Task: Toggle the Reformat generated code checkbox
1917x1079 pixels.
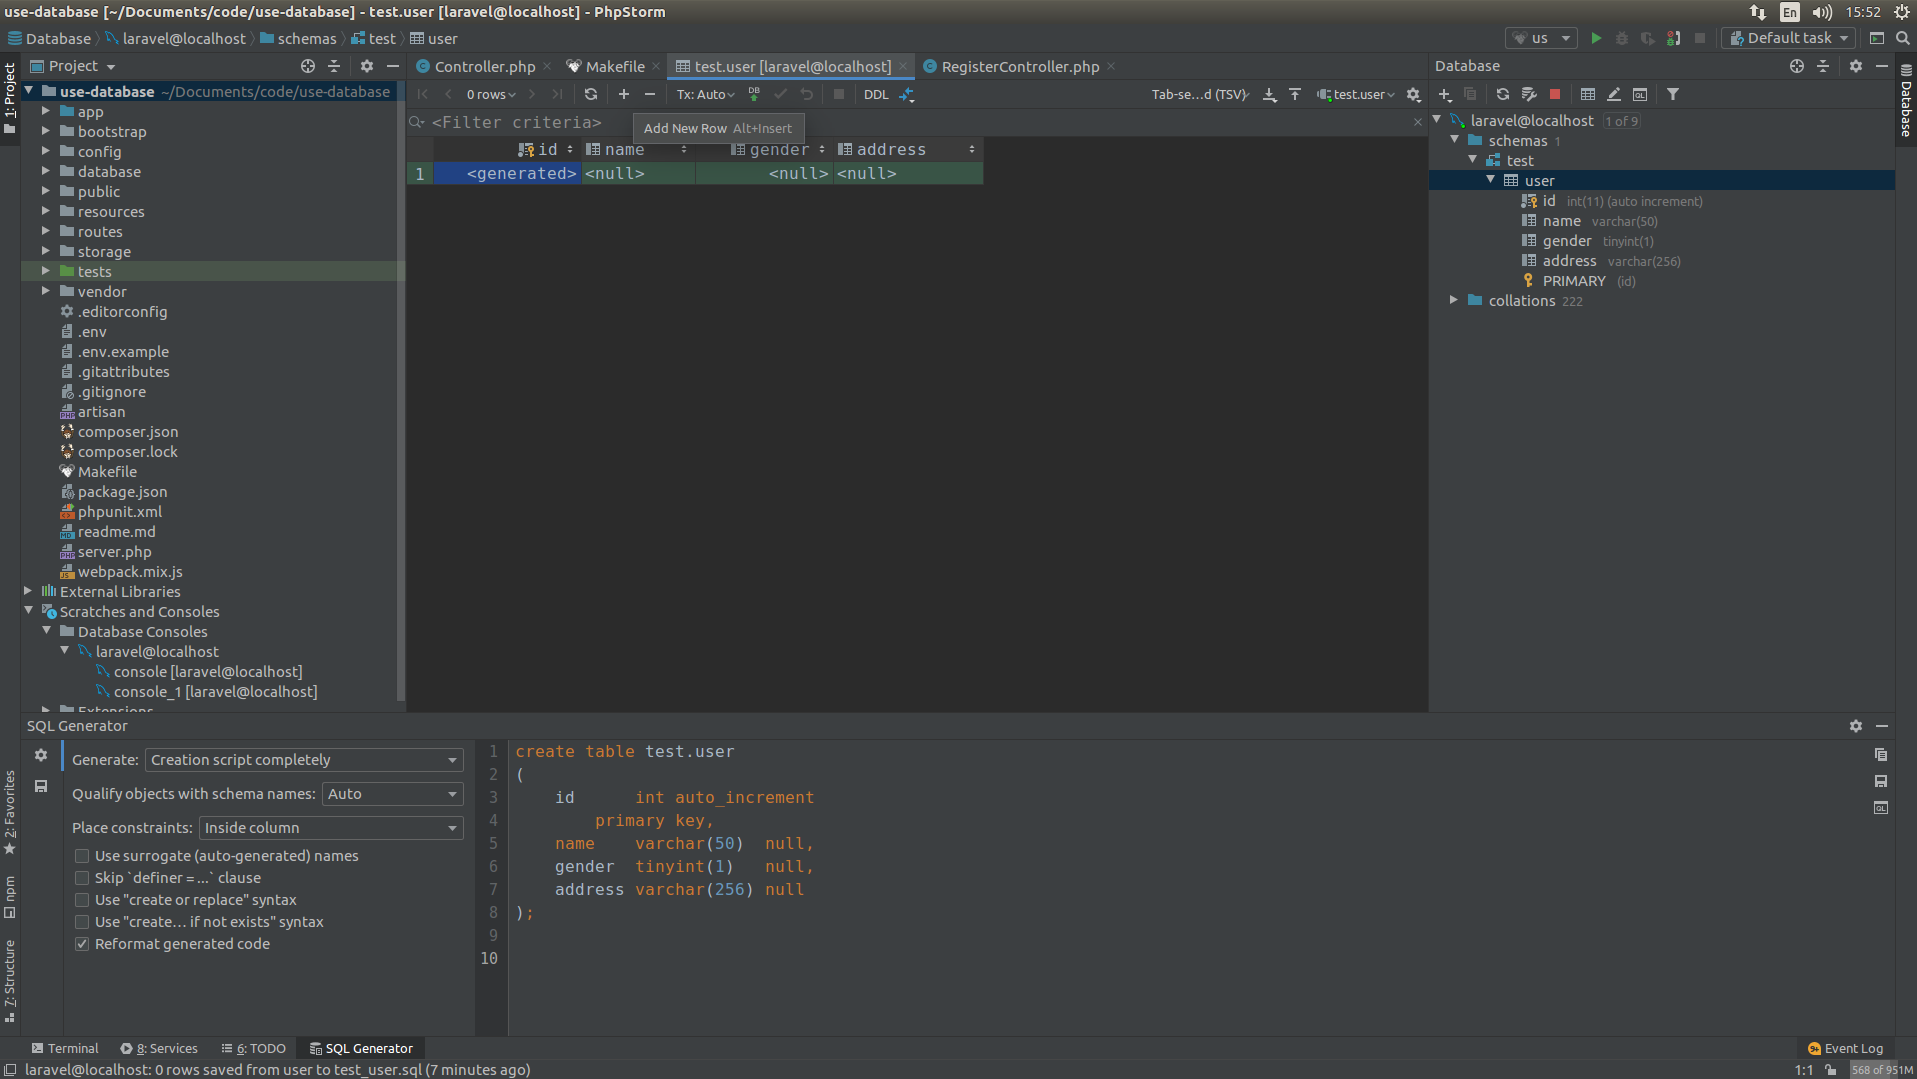Action: [82, 943]
